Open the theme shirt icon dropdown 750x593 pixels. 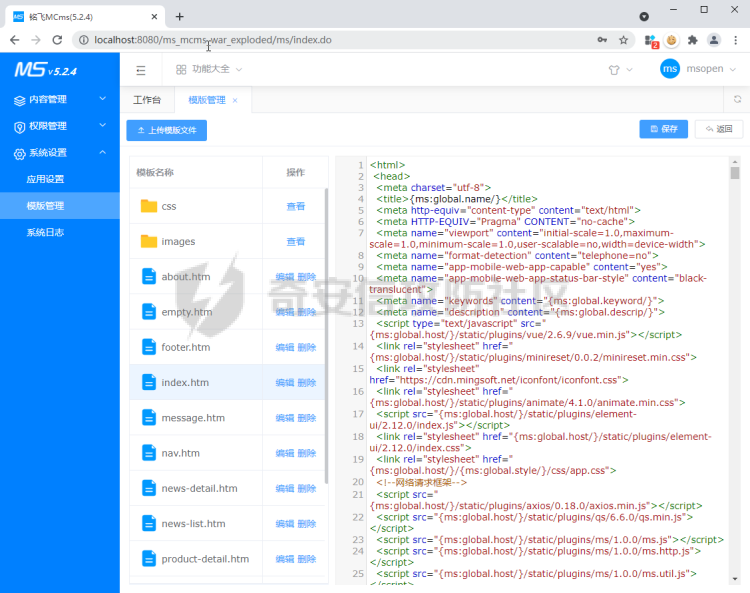(x=620, y=70)
